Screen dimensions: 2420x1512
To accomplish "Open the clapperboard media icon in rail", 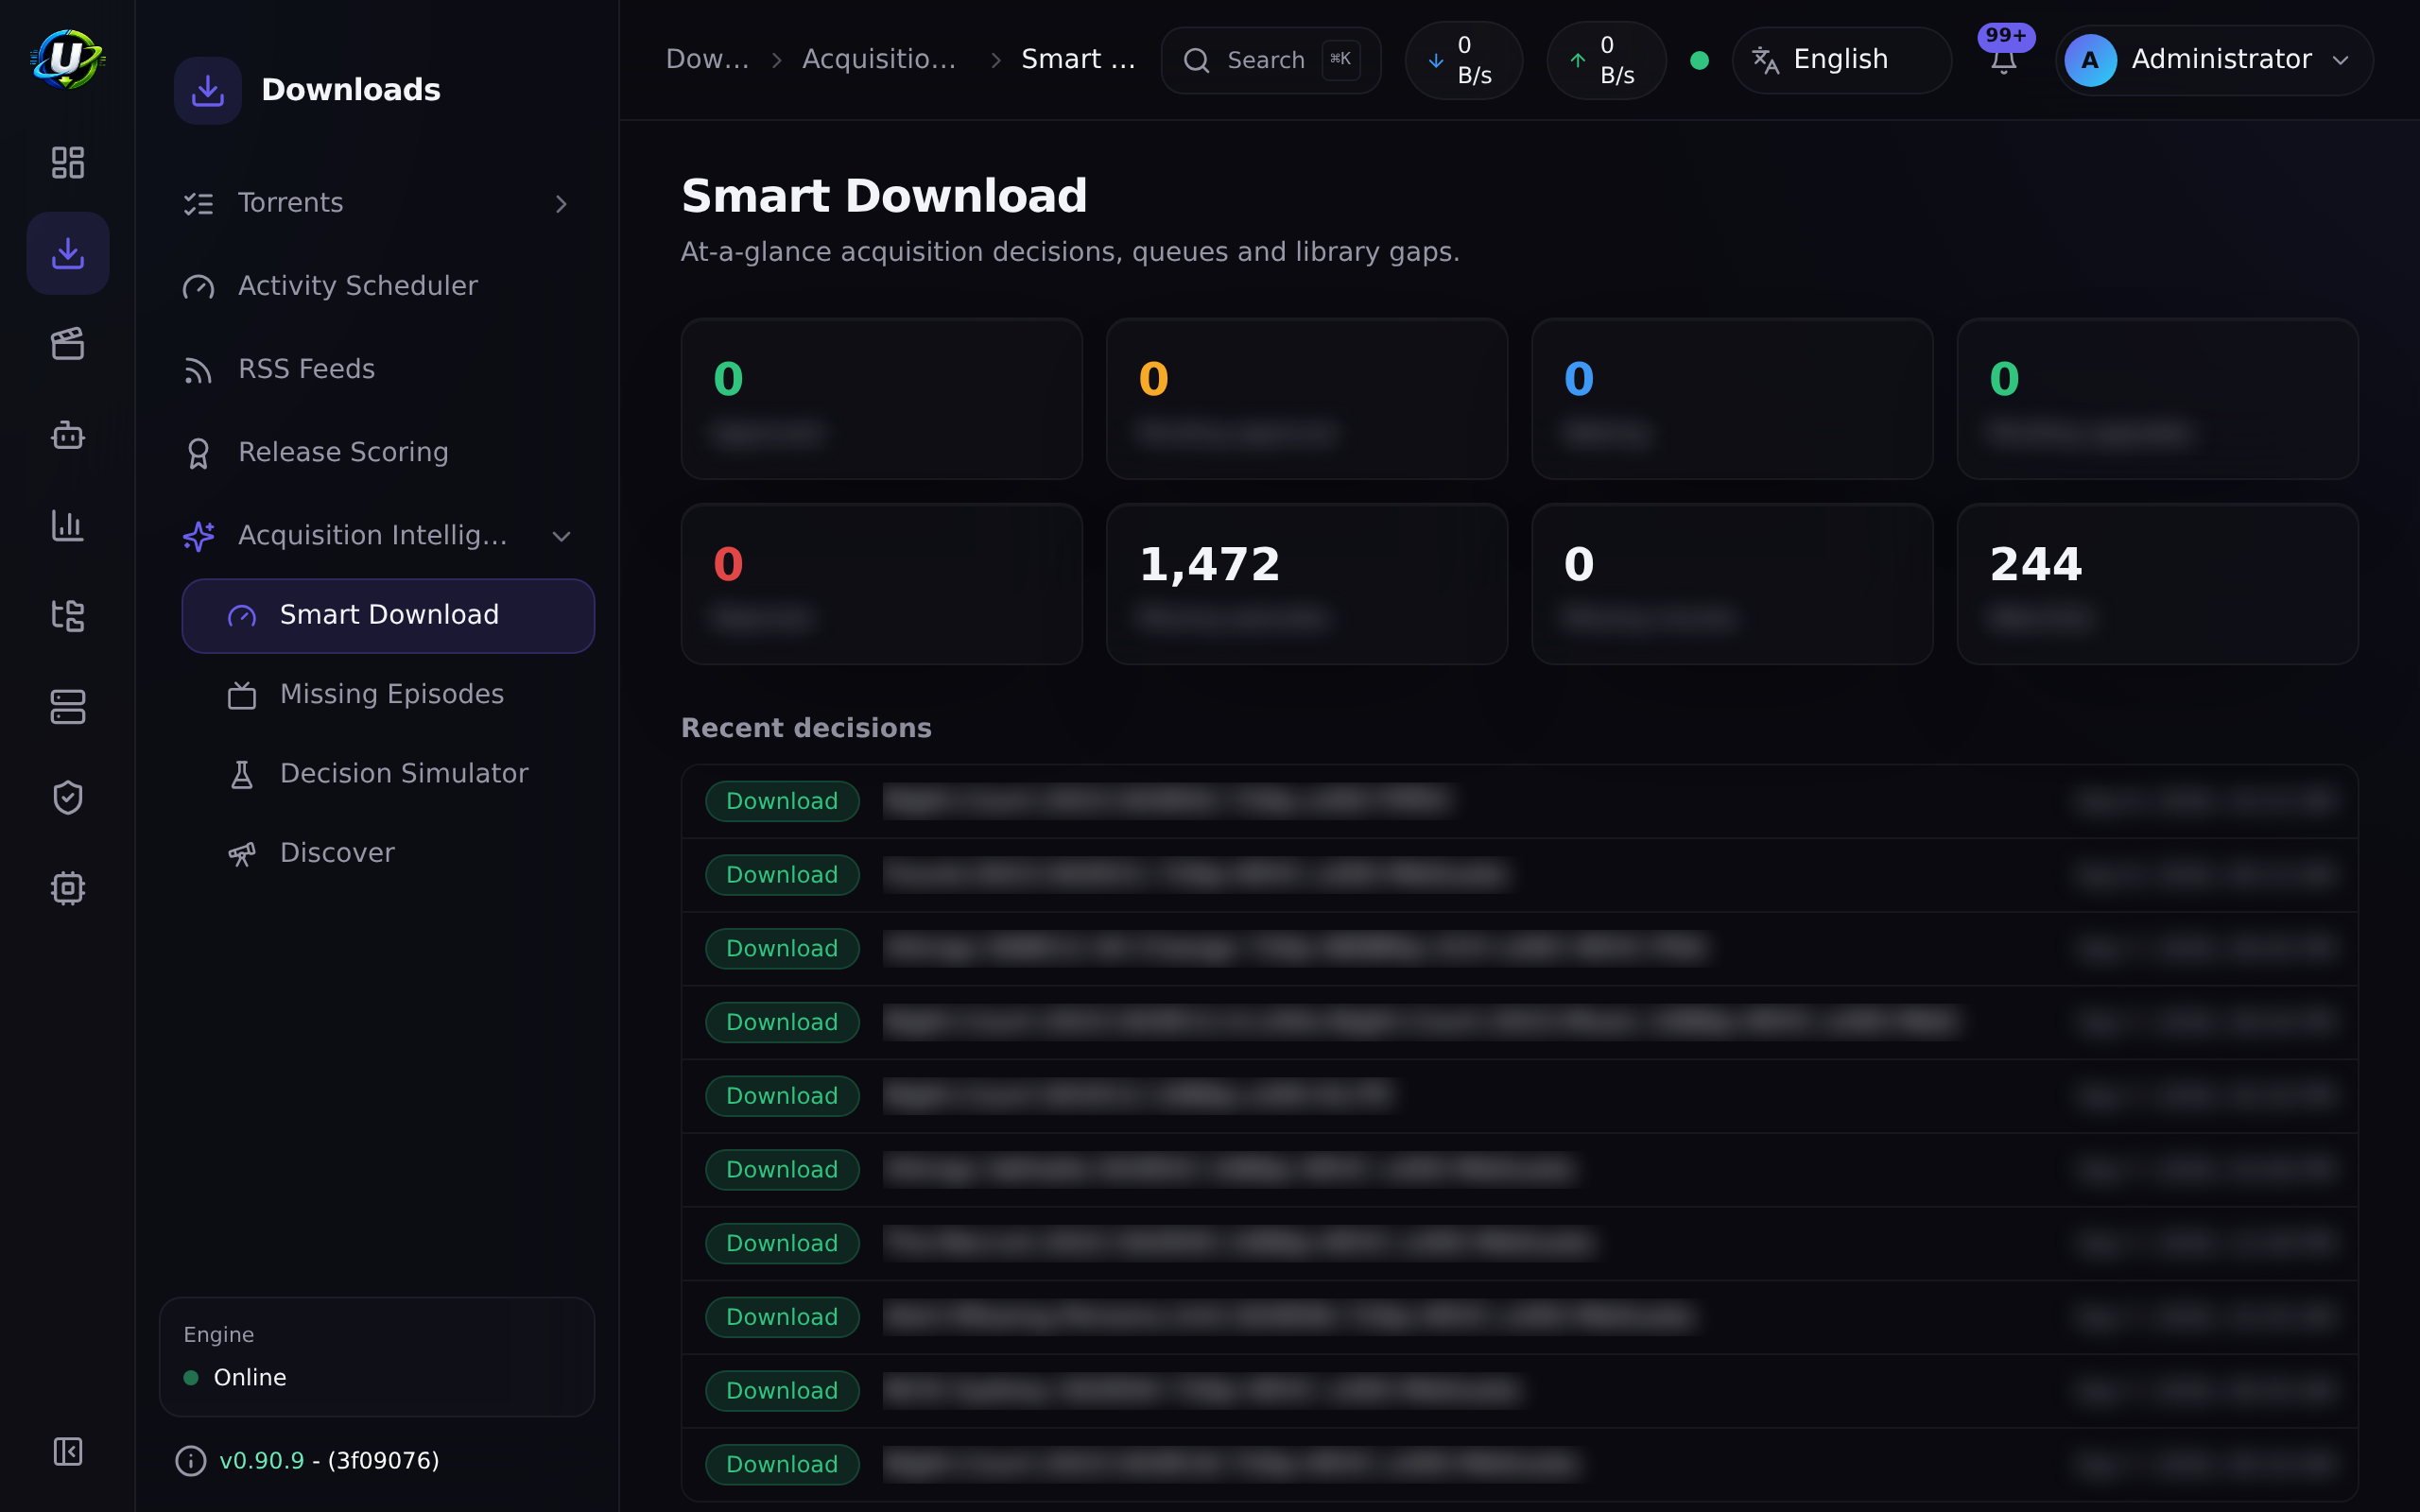I will (67, 344).
